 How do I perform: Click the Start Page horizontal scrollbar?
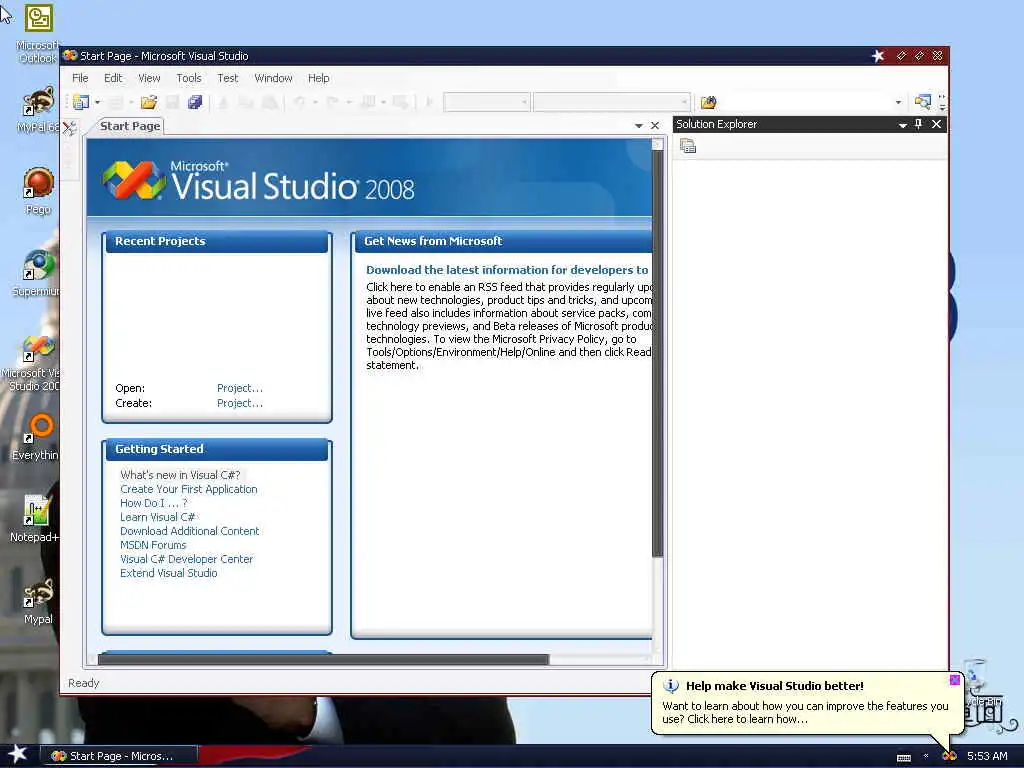click(x=323, y=660)
